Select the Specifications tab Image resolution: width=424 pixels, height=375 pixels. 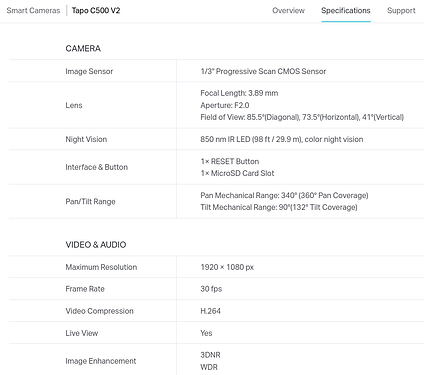pyautogui.click(x=346, y=11)
